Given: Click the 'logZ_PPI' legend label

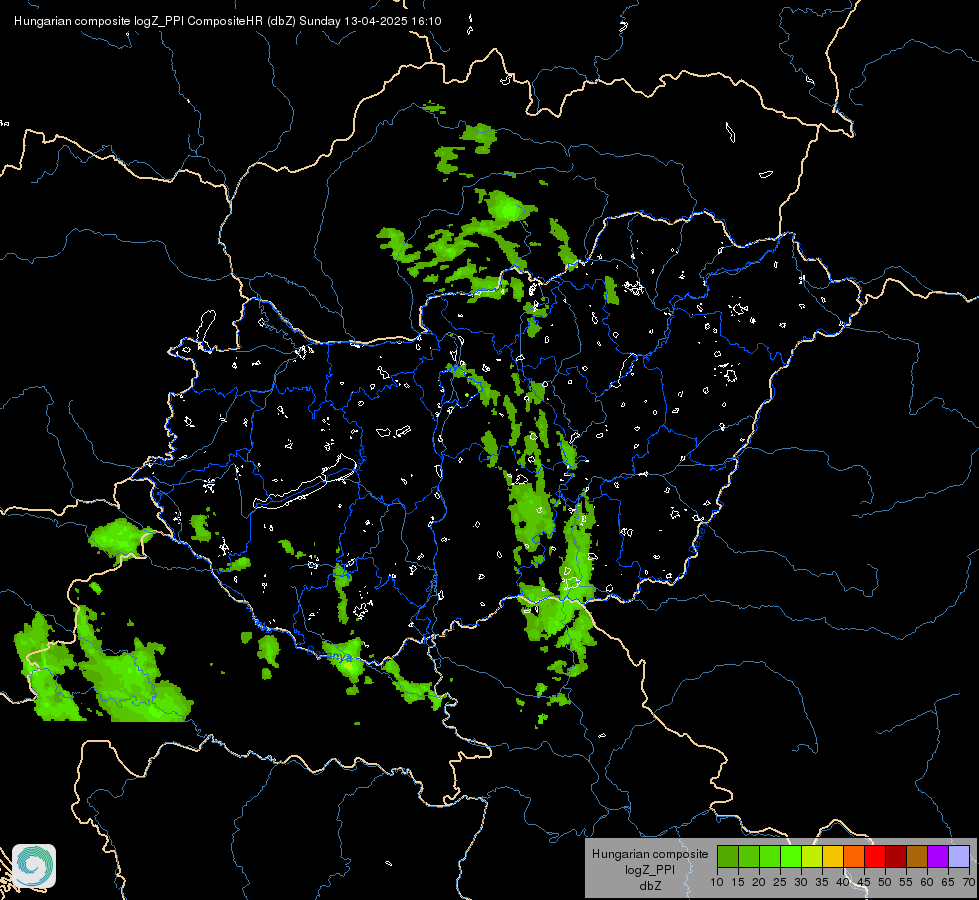Looking at the screenshot, I should coord(650,870).
